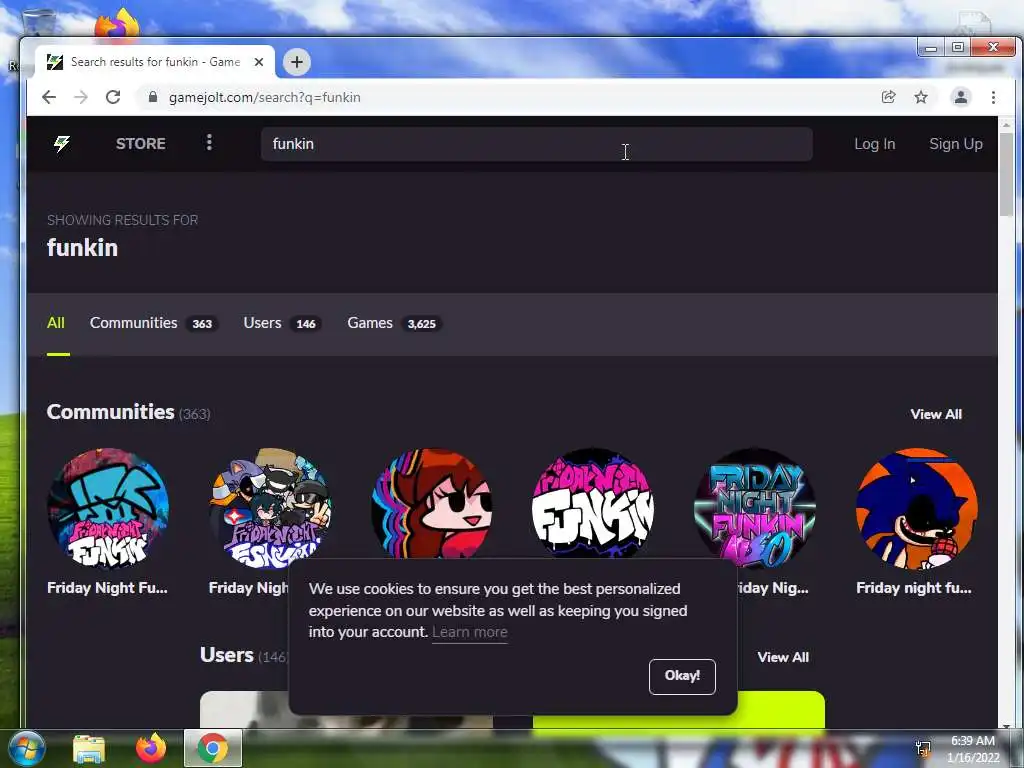Click the scrollbar up arrow

pyautogui.click(x=1006, y=123)
